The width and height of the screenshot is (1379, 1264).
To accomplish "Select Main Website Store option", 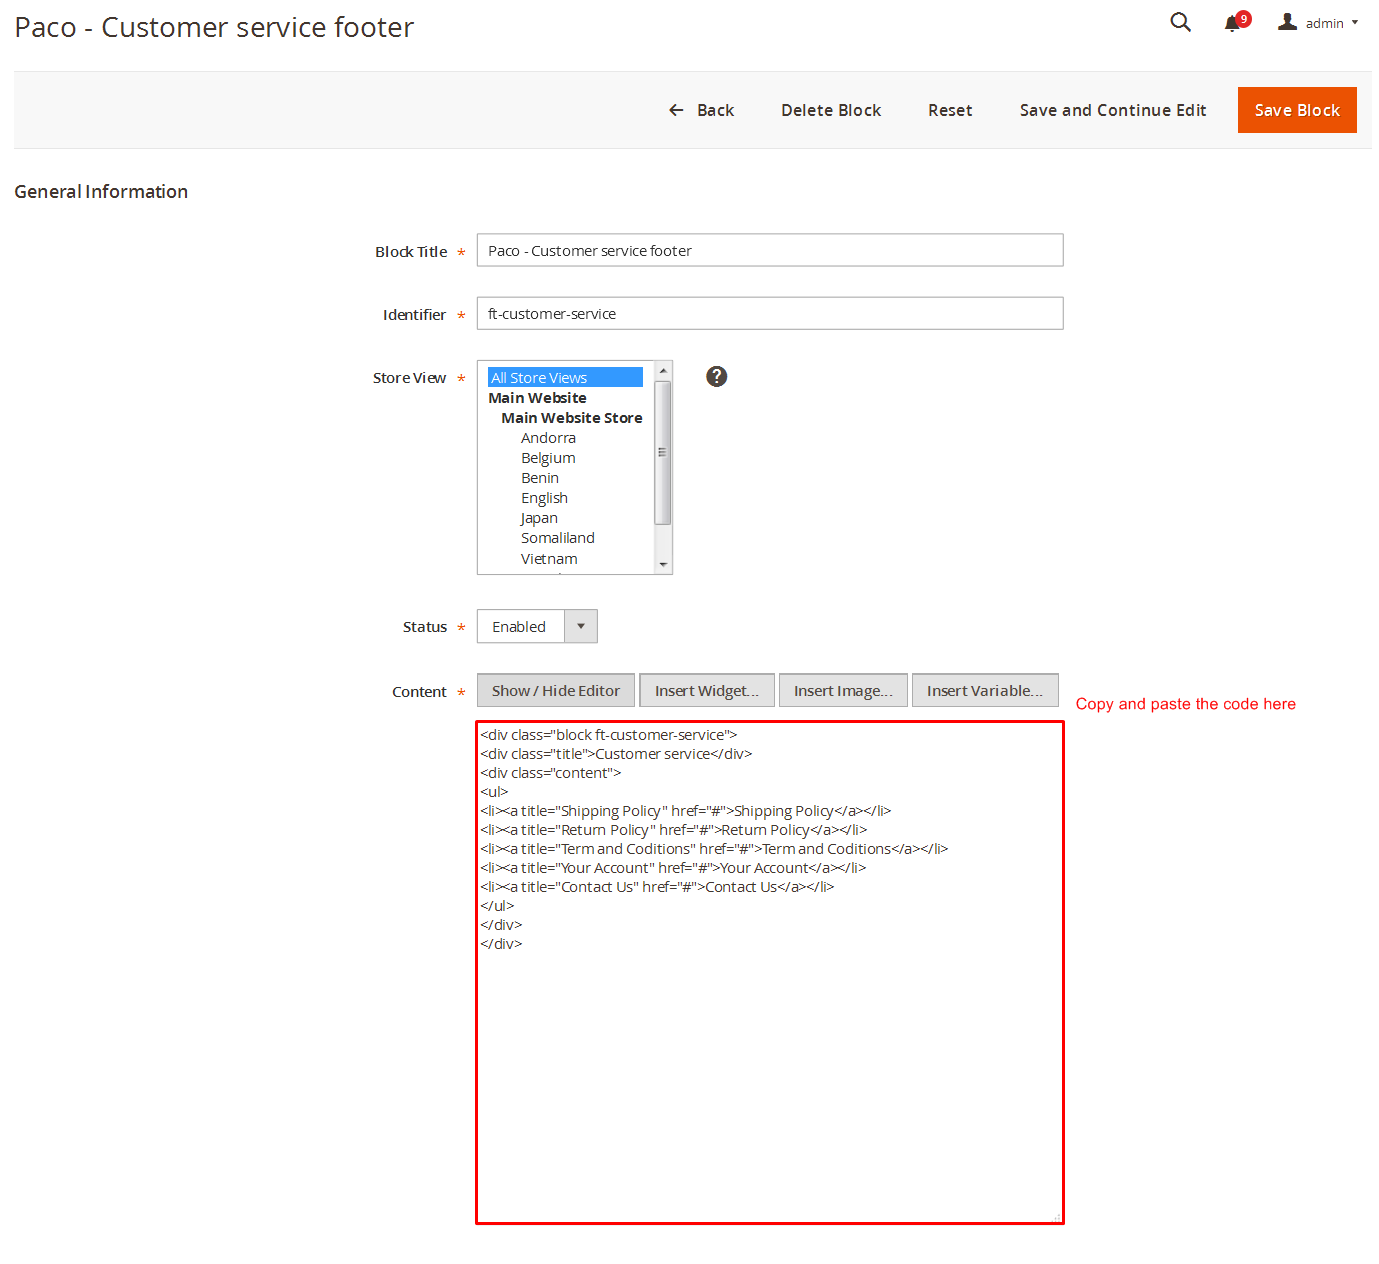I will (x=572, y=418).
